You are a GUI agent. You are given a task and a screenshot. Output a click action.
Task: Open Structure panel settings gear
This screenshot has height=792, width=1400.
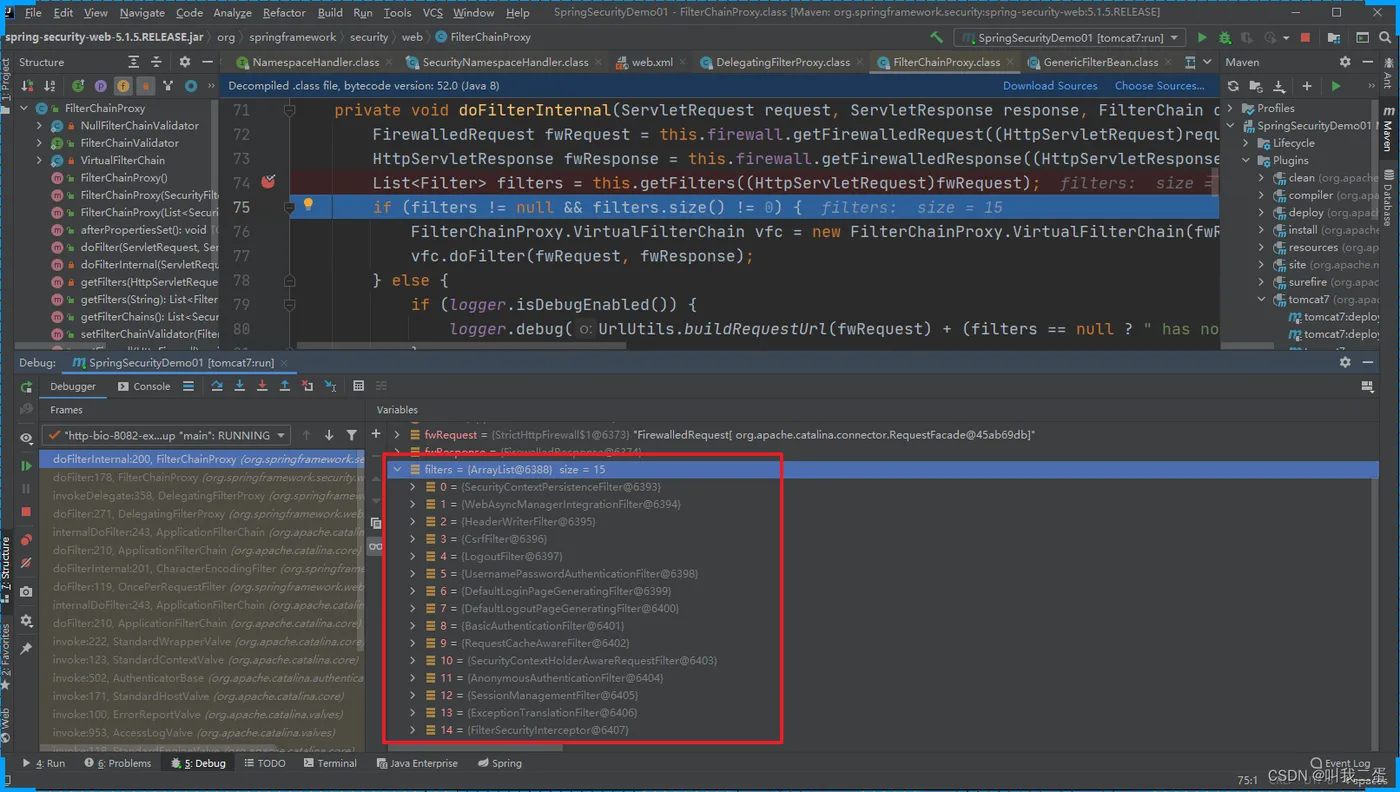point(184,62)
